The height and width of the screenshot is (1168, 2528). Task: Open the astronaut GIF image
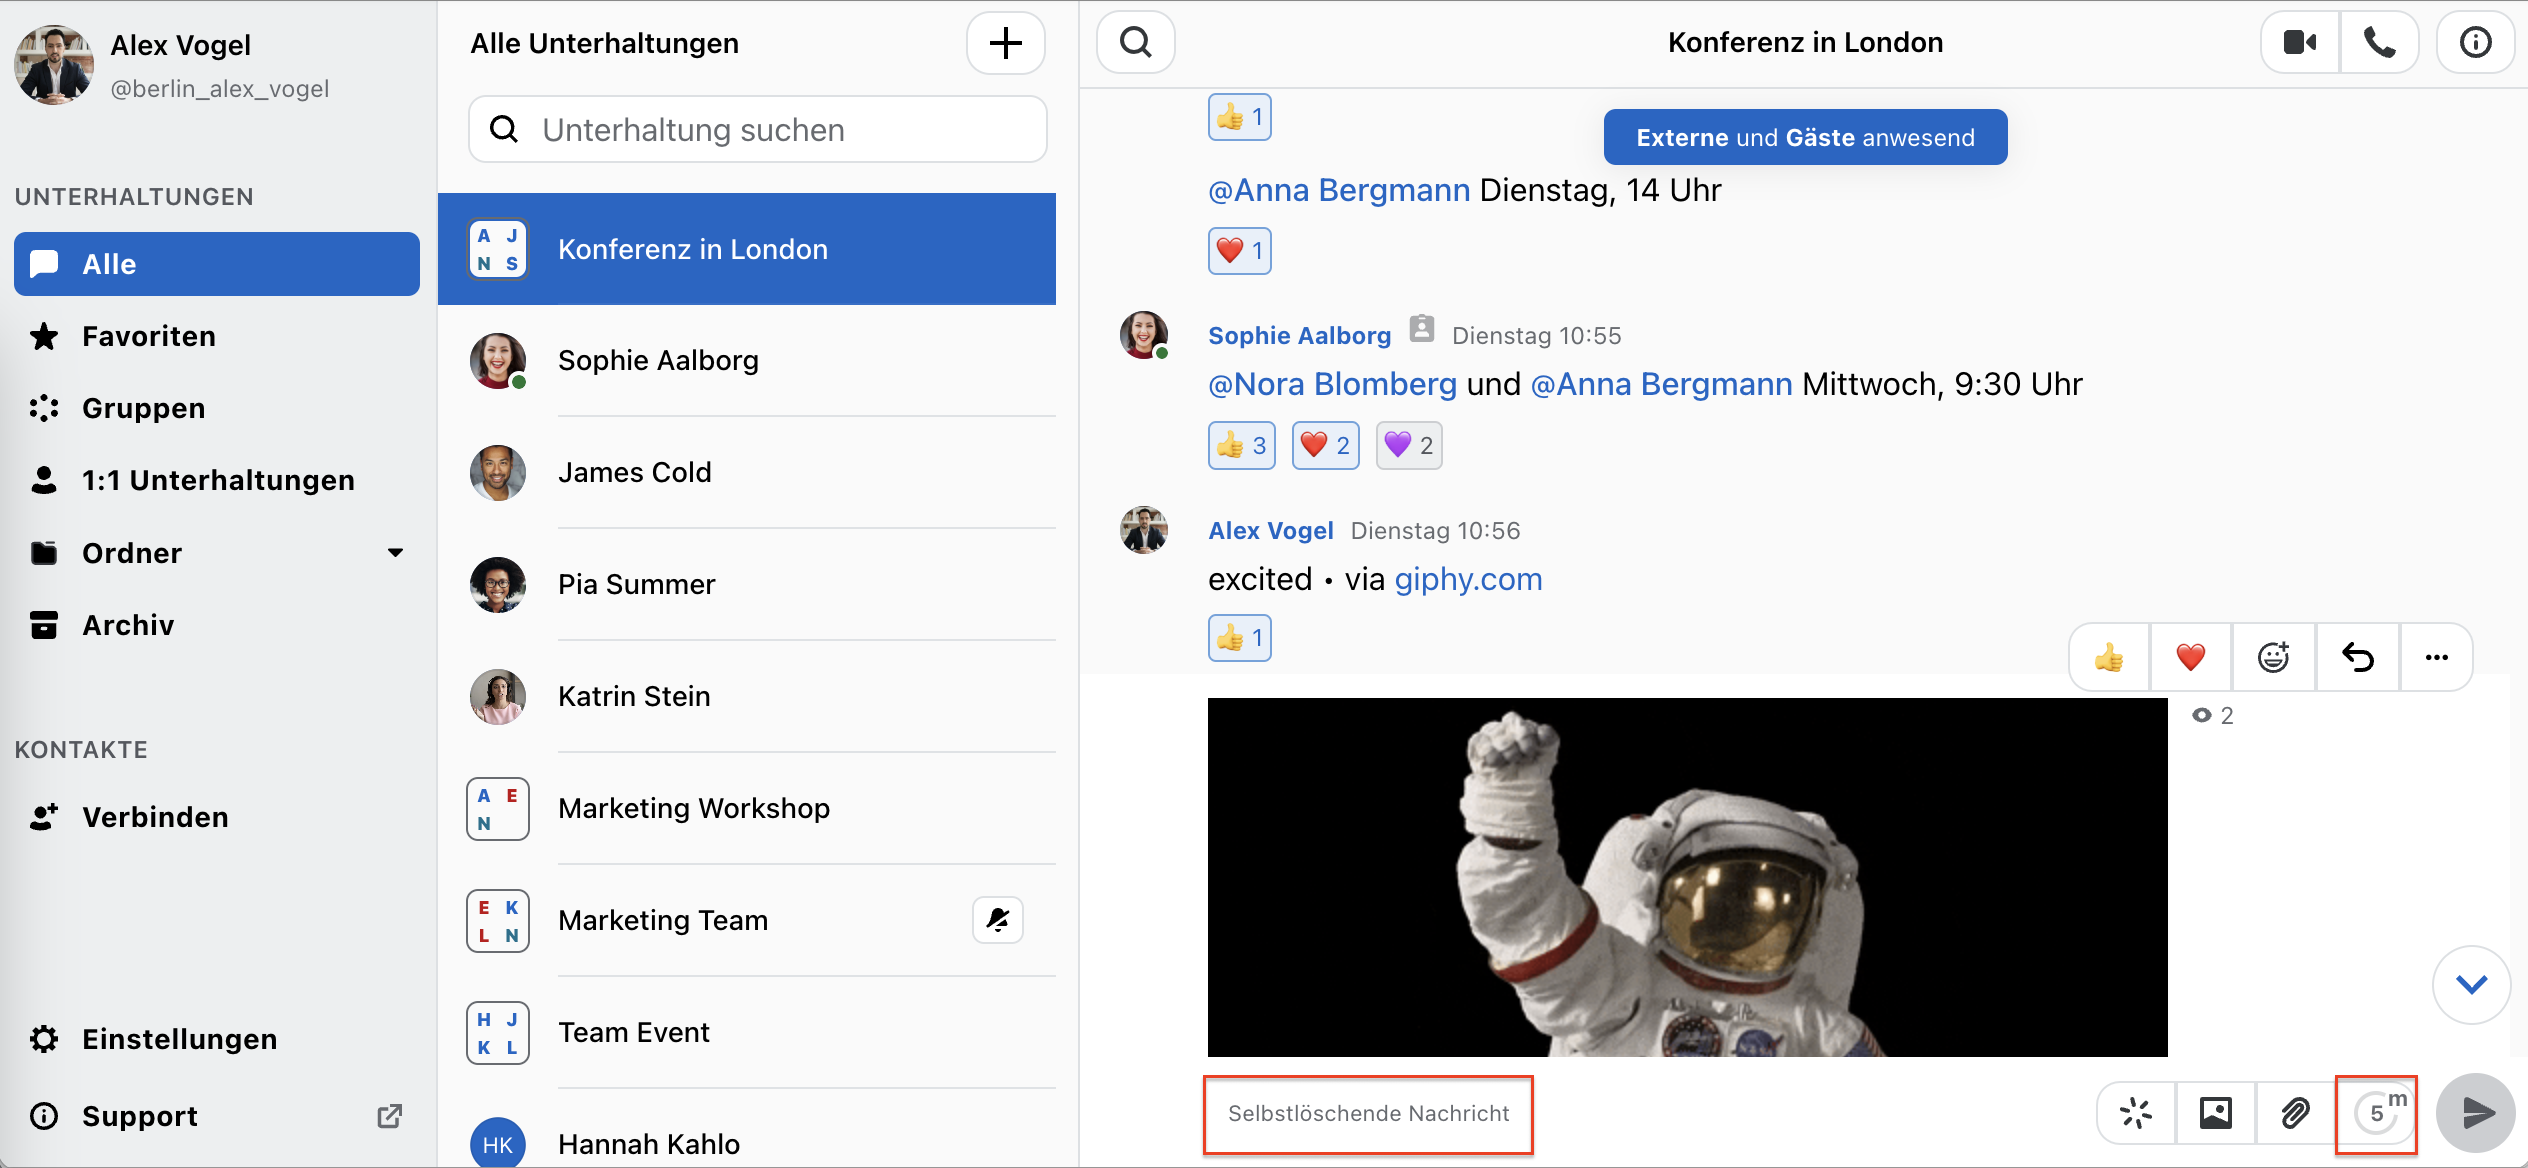(x=1687, y=877)
